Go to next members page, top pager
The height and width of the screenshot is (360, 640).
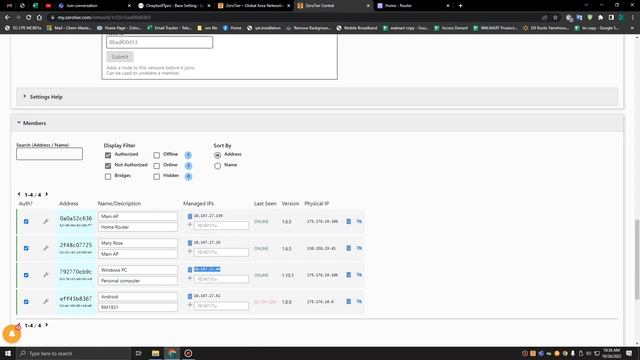47,194
